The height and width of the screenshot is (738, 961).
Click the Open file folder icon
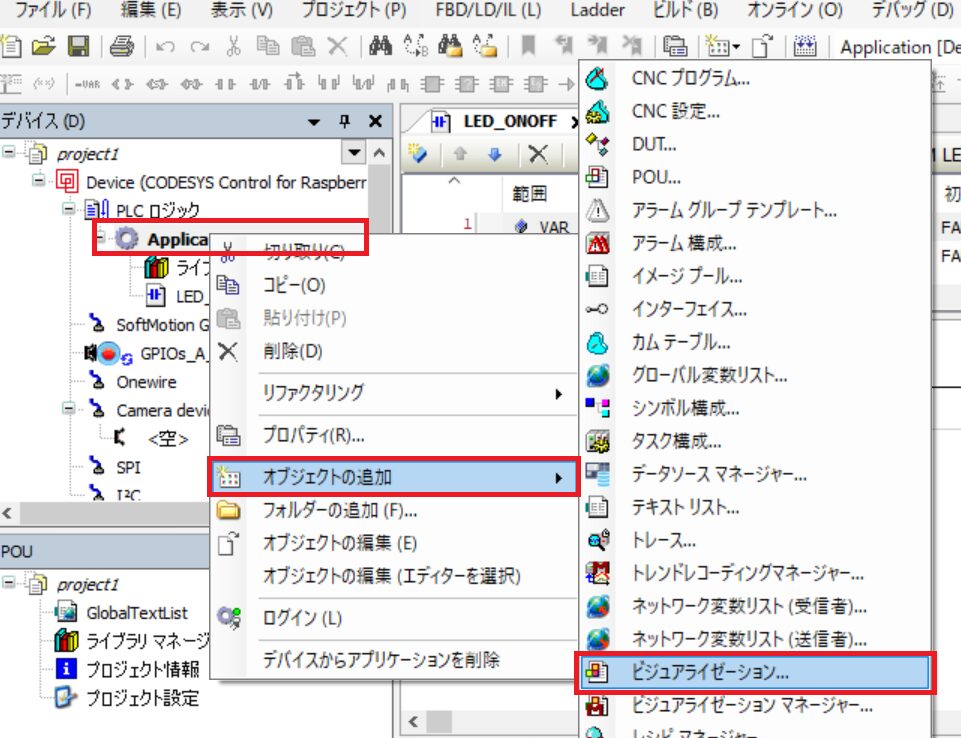tap(42, 46)
